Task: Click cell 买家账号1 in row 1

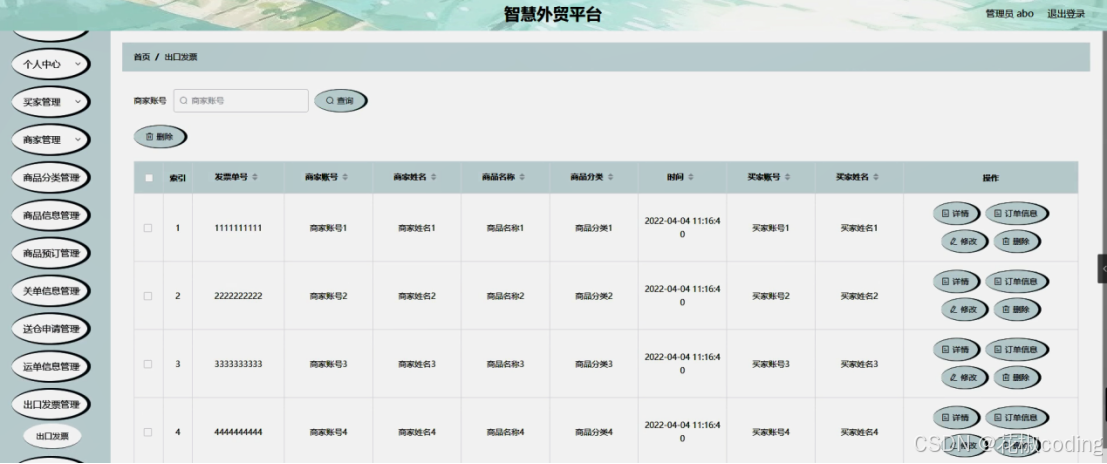Action: click(771, 228)
